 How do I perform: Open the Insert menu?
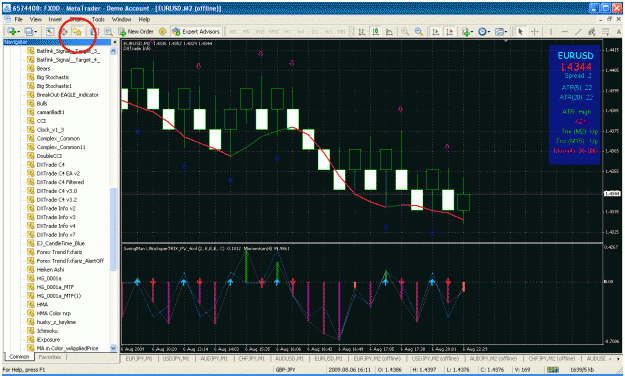tap(55, 19)
